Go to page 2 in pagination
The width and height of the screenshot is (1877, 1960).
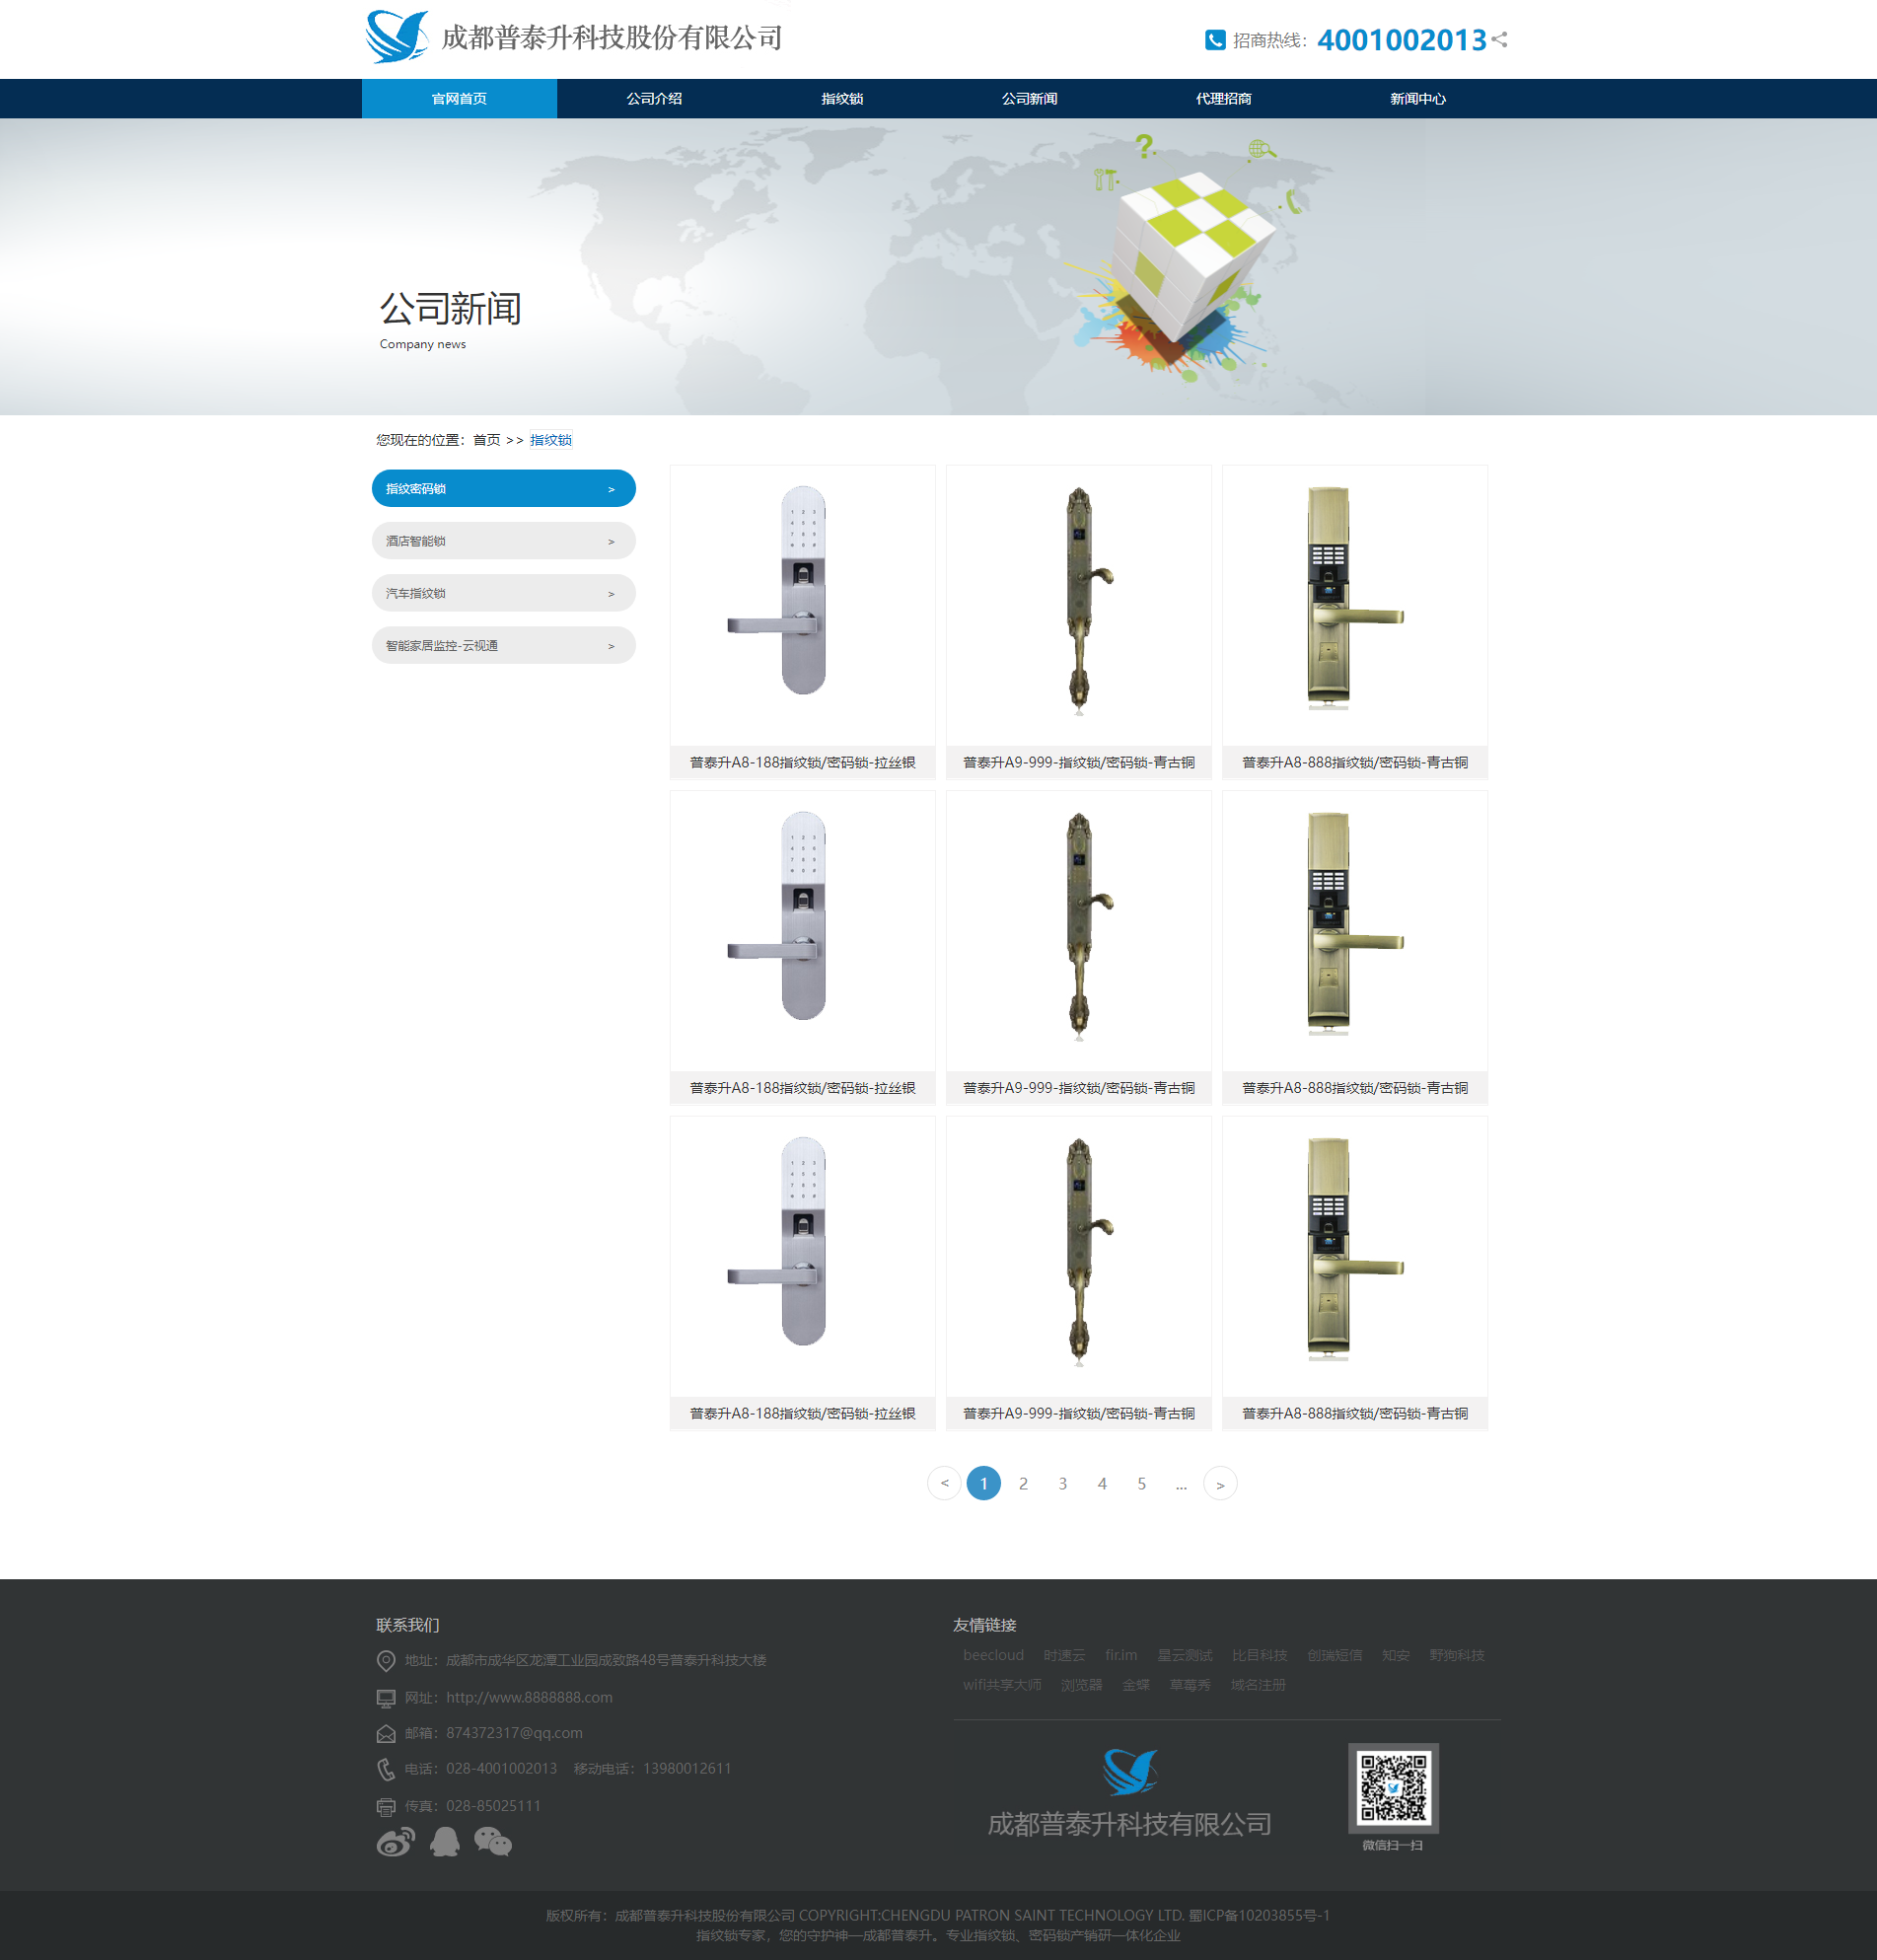[x=1023, y=1483]
